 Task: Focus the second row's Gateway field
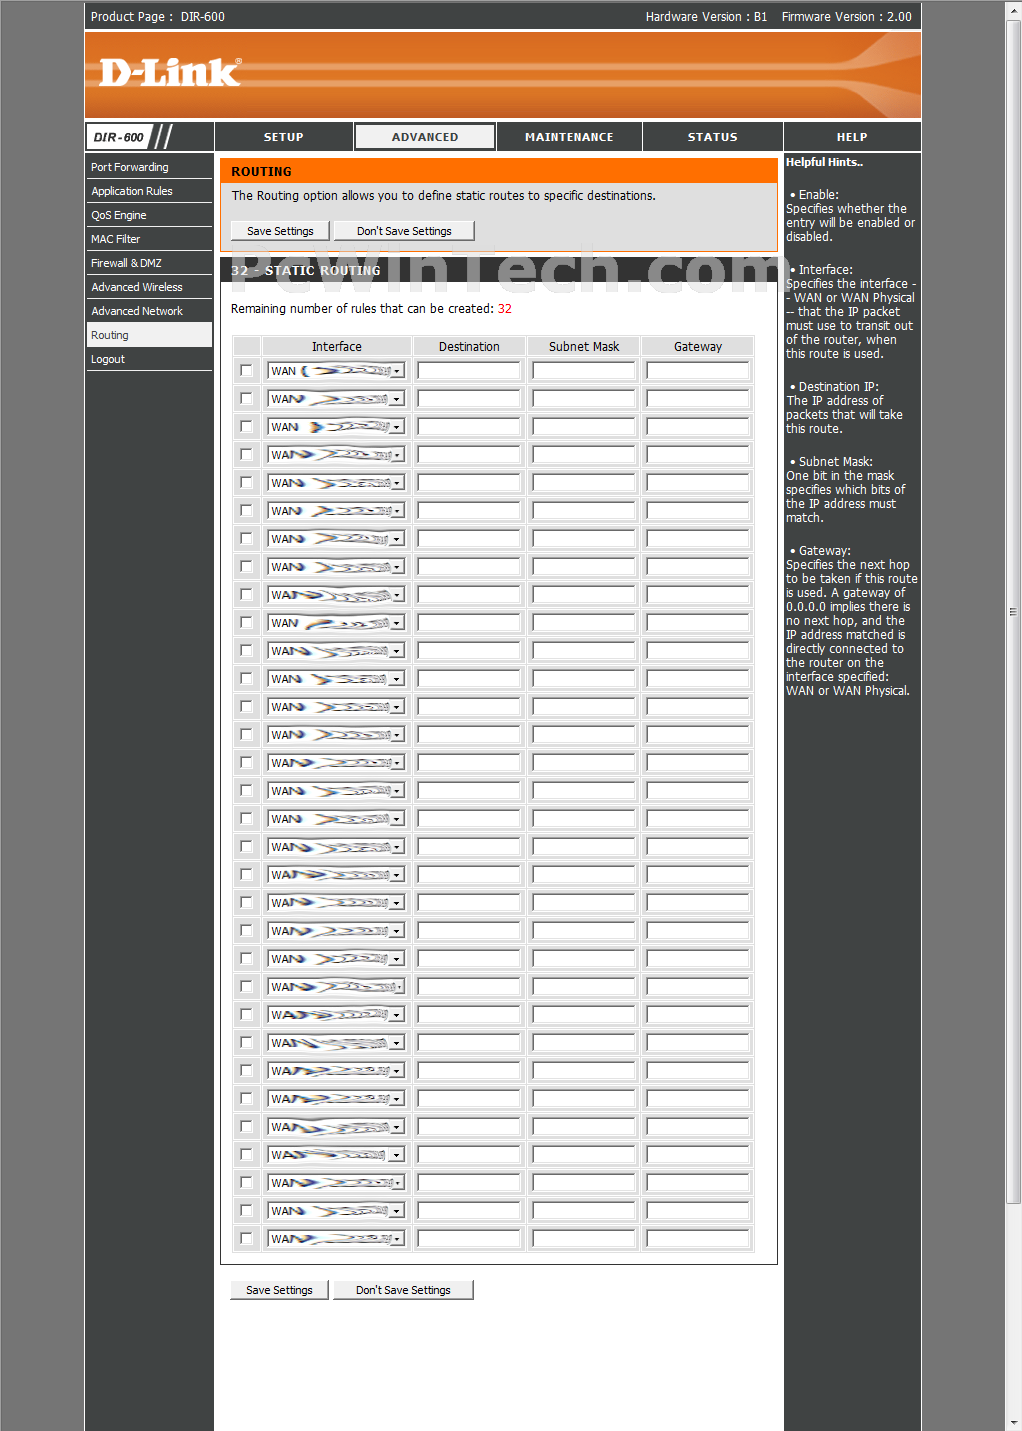pyautogui.click(x=698, y=399)
